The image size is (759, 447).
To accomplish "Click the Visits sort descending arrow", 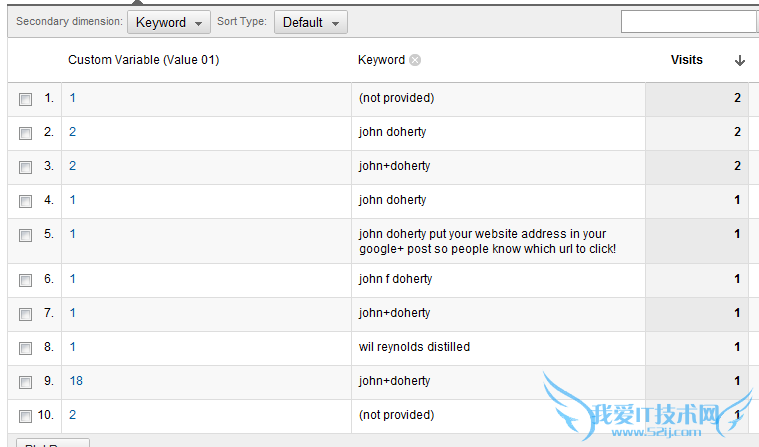I will point(740,60).
